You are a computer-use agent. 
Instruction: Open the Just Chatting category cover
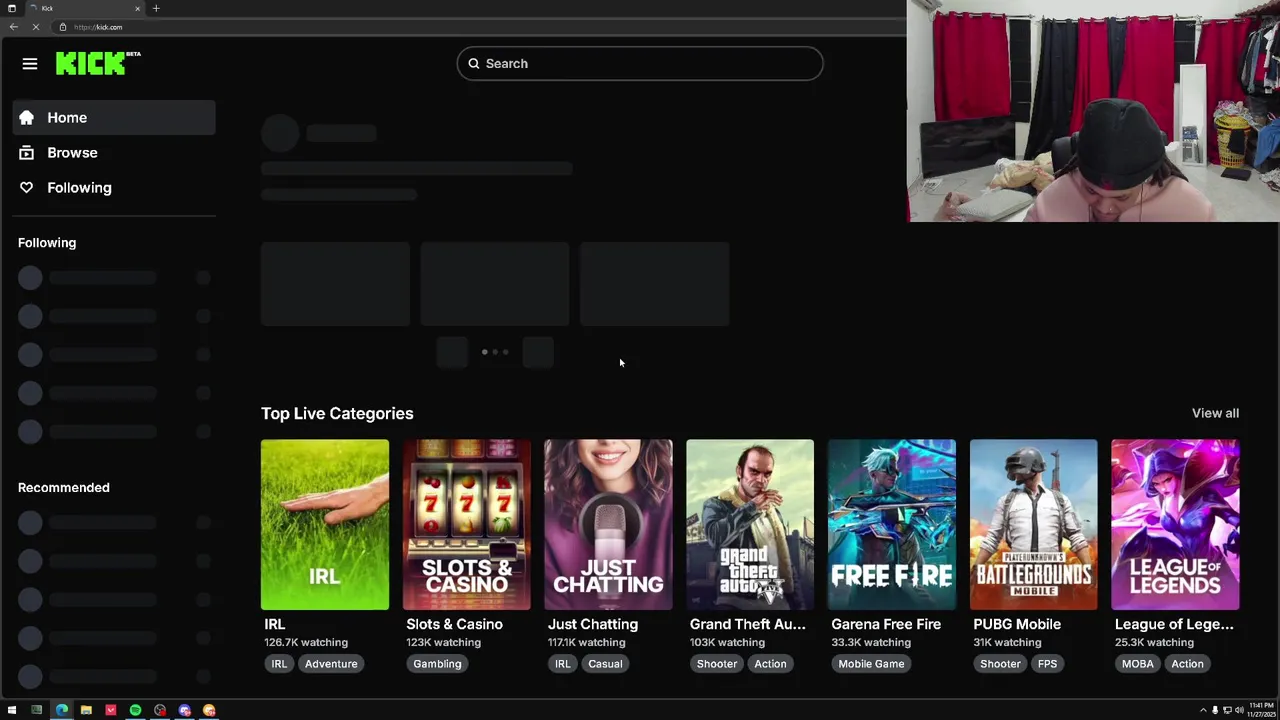coord(608,524)
